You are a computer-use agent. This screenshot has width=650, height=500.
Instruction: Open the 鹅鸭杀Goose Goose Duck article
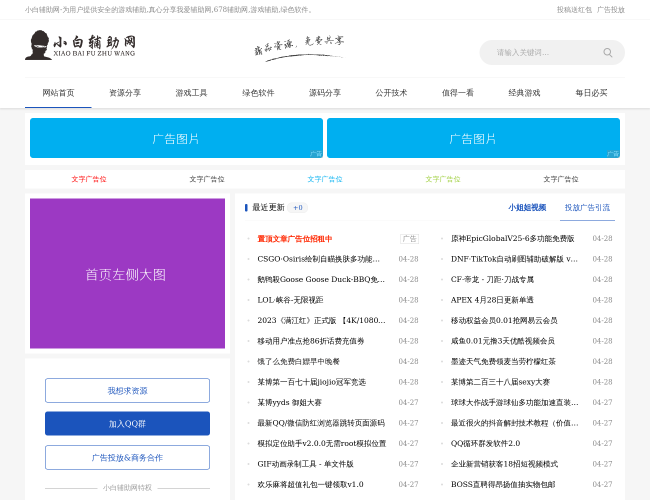(x=321, y=279)
